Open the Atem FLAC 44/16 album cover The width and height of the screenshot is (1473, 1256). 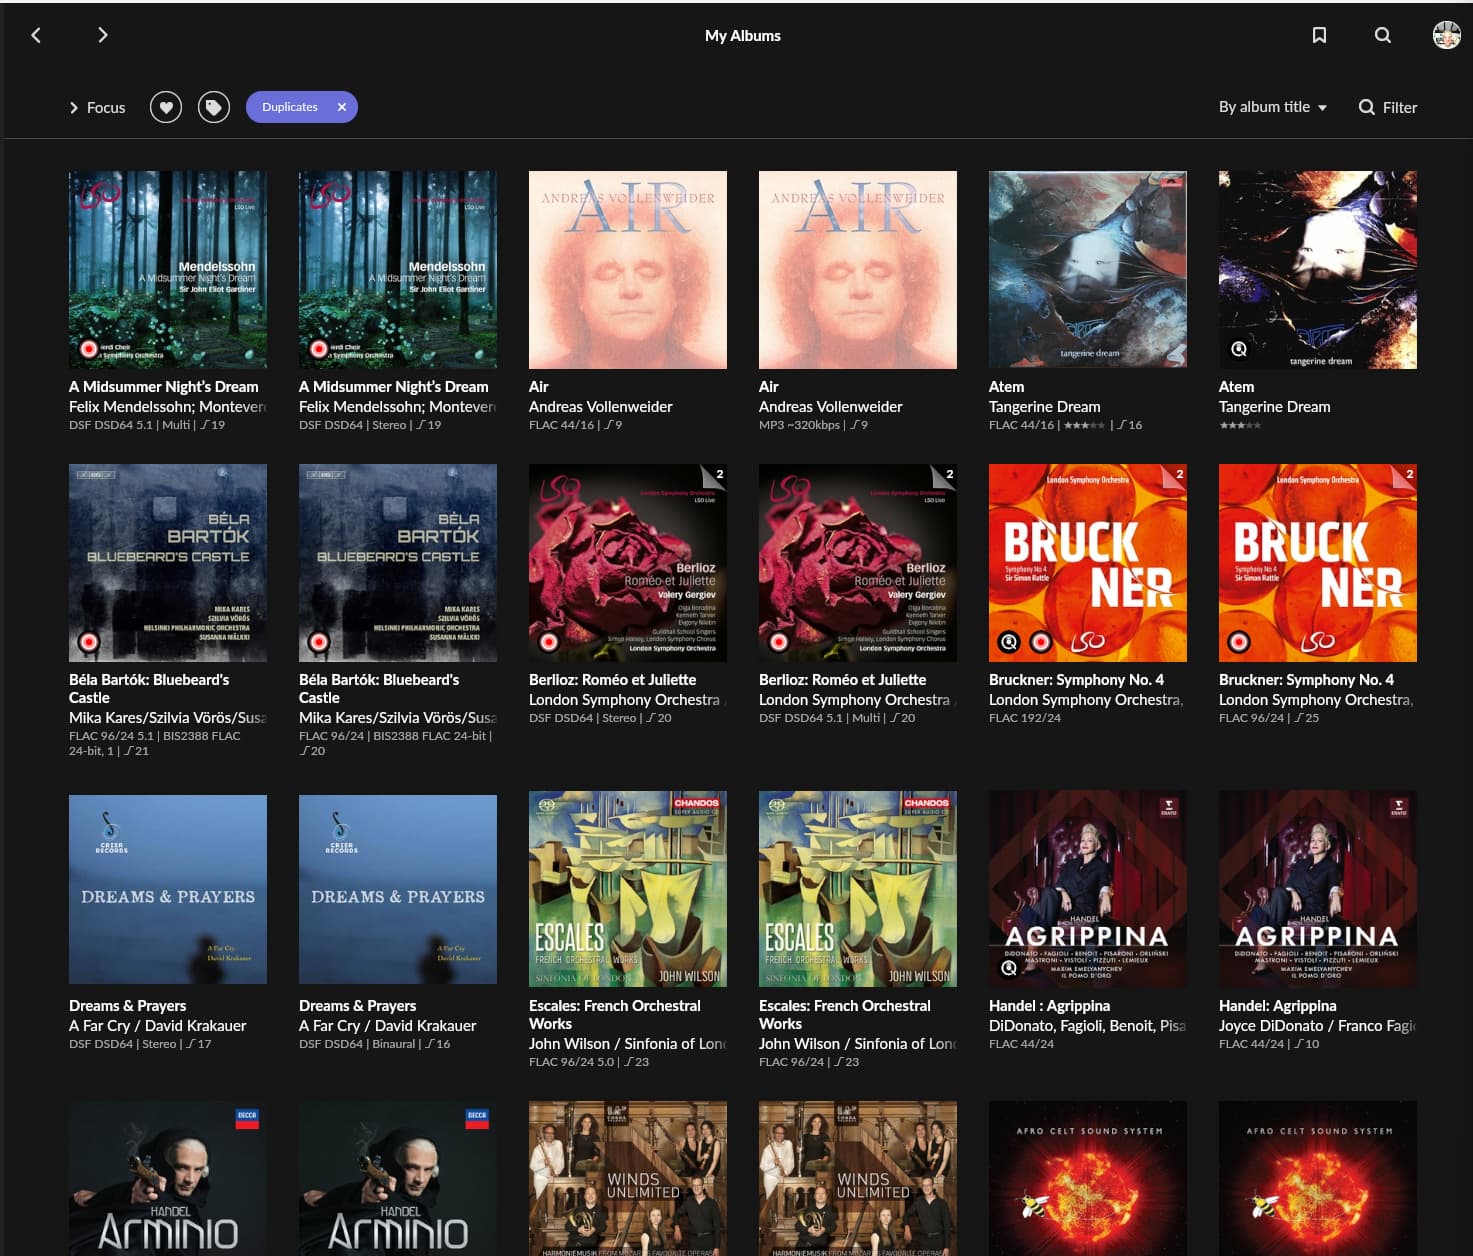[1088, 270]
